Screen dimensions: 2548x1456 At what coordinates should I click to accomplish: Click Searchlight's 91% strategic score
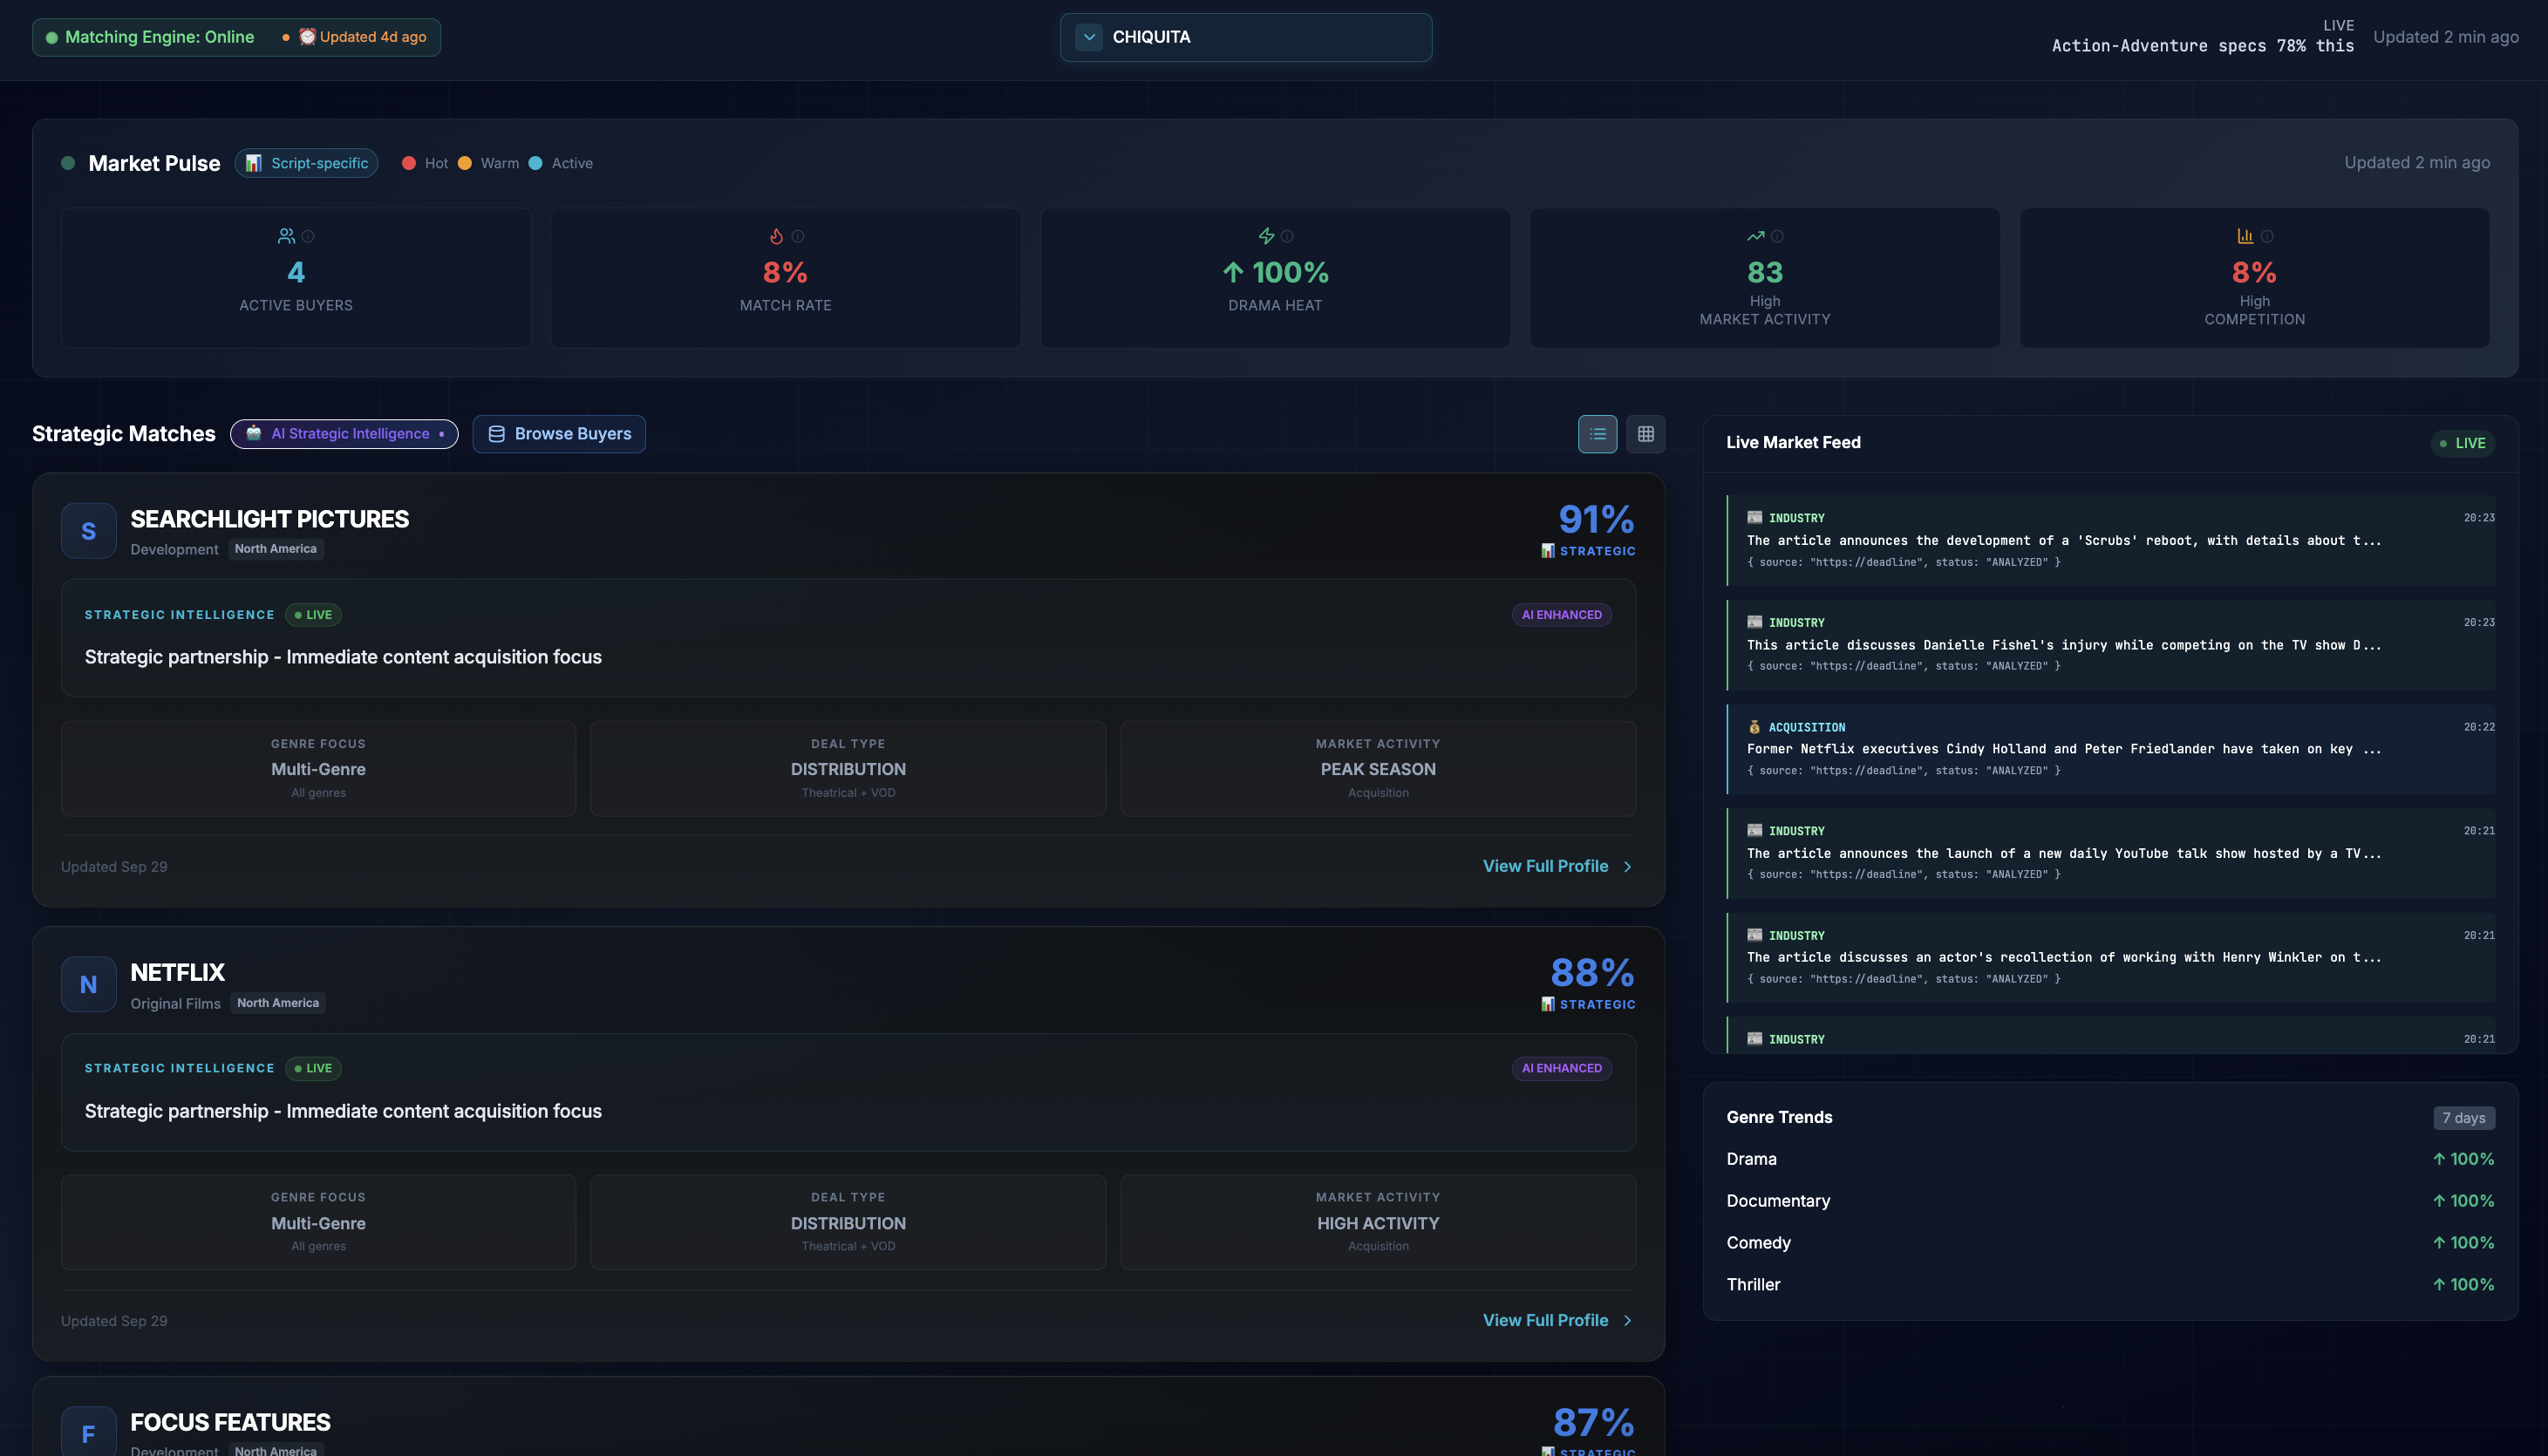coord(1596,520)
